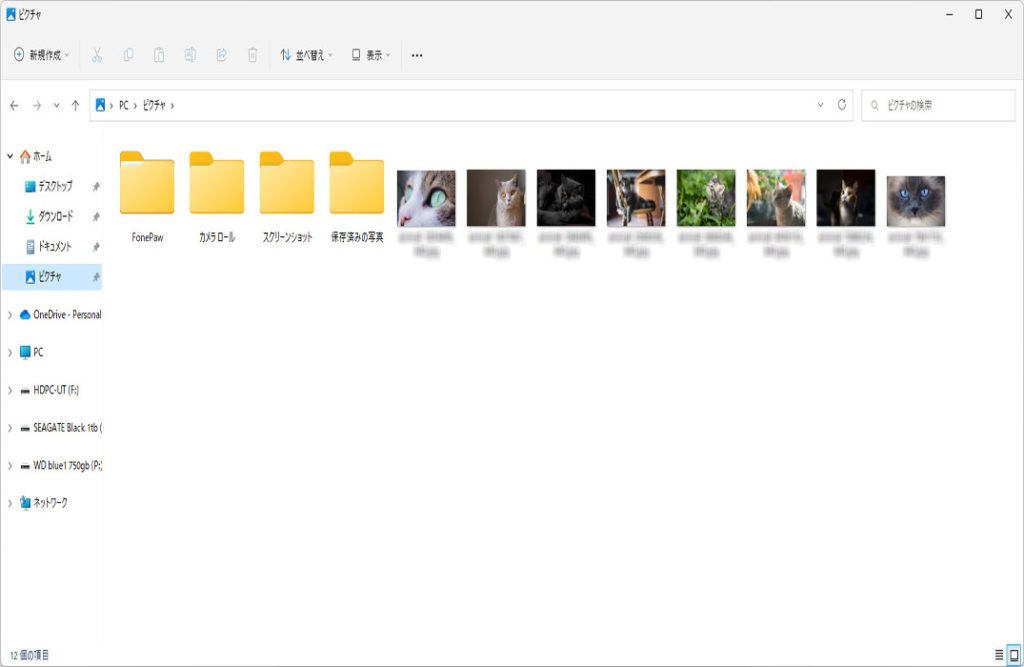The image size is (1024, 667).
Task: Switch to large thumbnails view in status bar
Action: (x=1013, y=654)
